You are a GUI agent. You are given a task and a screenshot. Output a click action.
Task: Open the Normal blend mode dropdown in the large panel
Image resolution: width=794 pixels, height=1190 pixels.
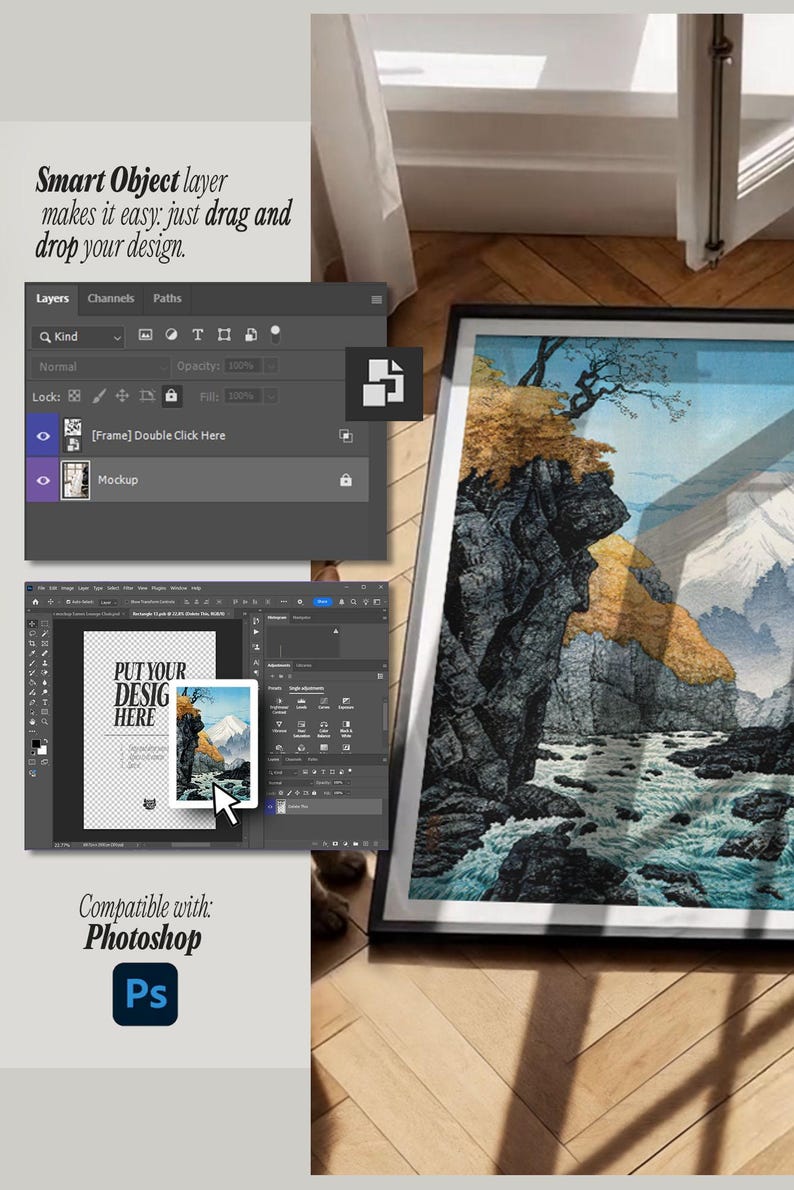point(99,367)
